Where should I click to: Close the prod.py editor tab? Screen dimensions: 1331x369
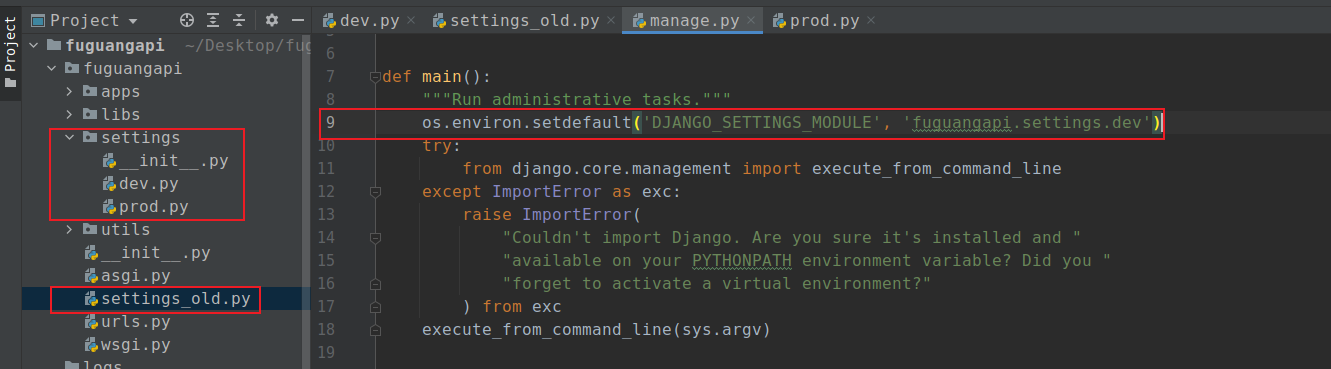871,20
